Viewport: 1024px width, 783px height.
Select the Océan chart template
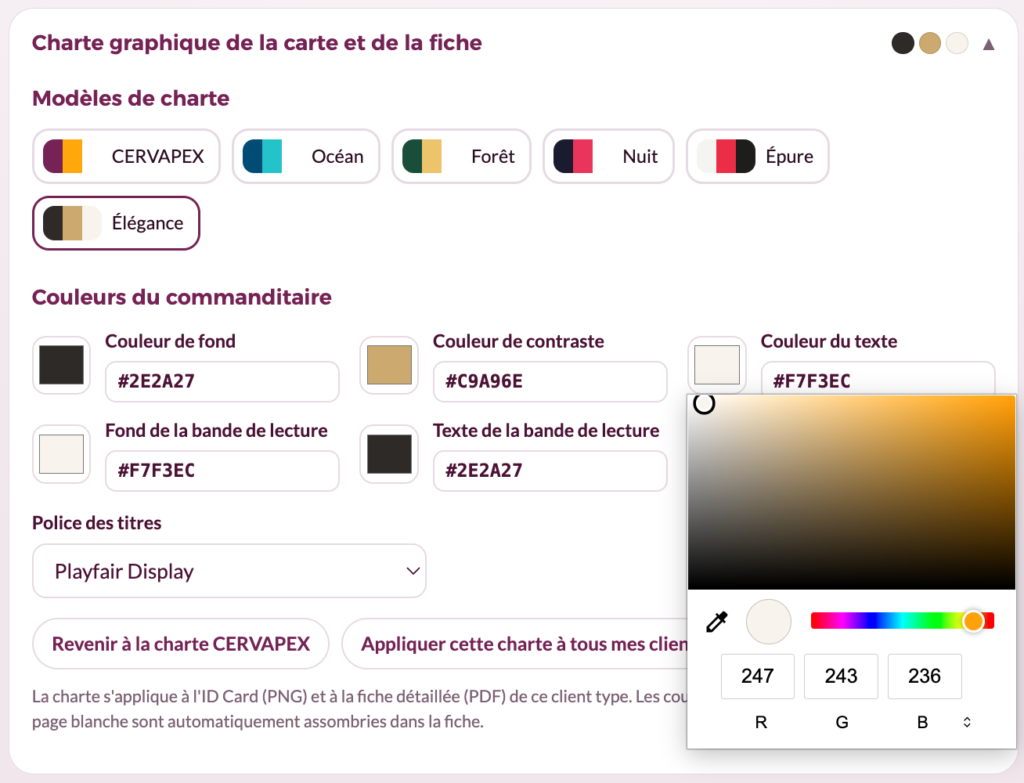(x=306, y=156)
